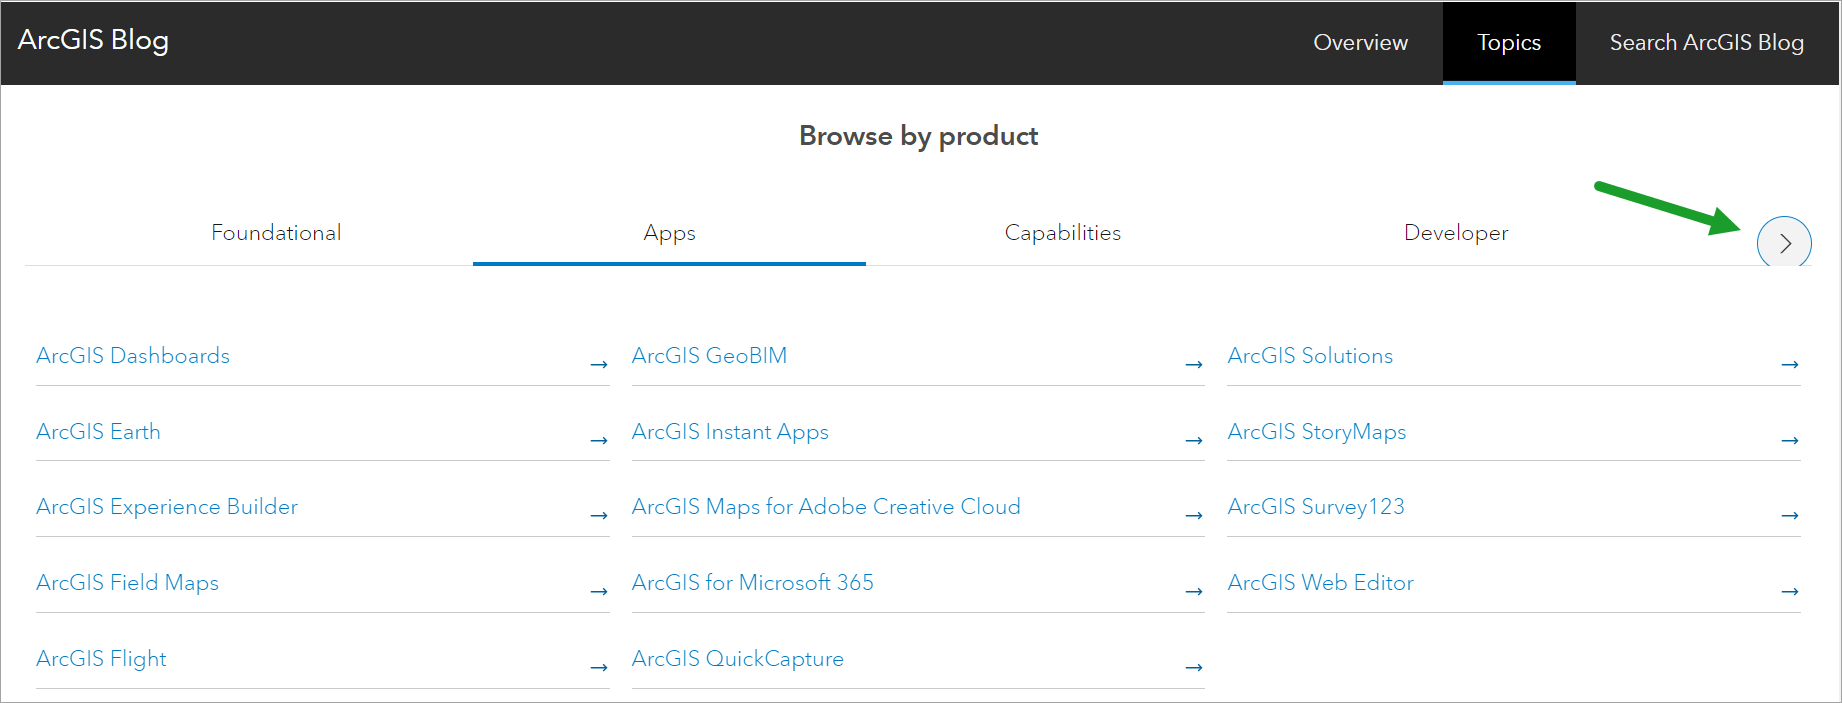This screenshot has height=703, width=1842.
Task: Click arrow beside ArcGIS StoryMaps
Action: tap(1790, 441)
